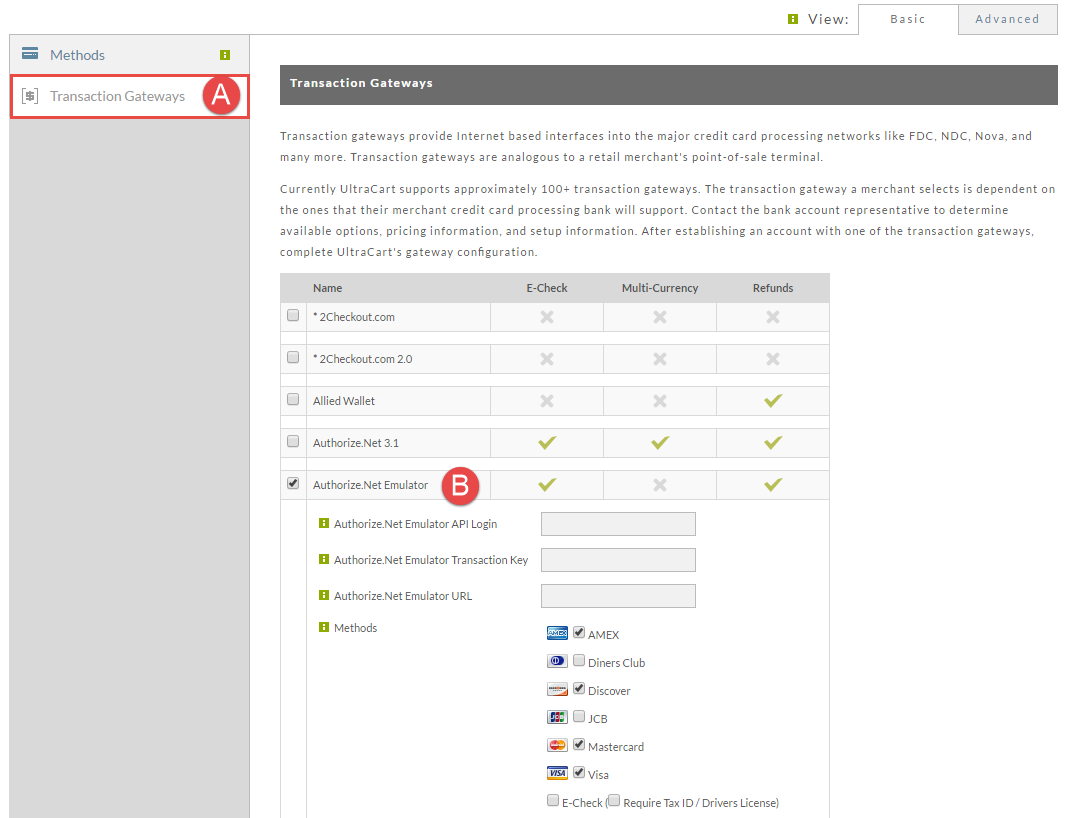Screen dimensions: 1073x818
Task: Enable the Authorize.Net 3.1 gateway checkbox
Action: pyautogui.click(x=293, y=442)
